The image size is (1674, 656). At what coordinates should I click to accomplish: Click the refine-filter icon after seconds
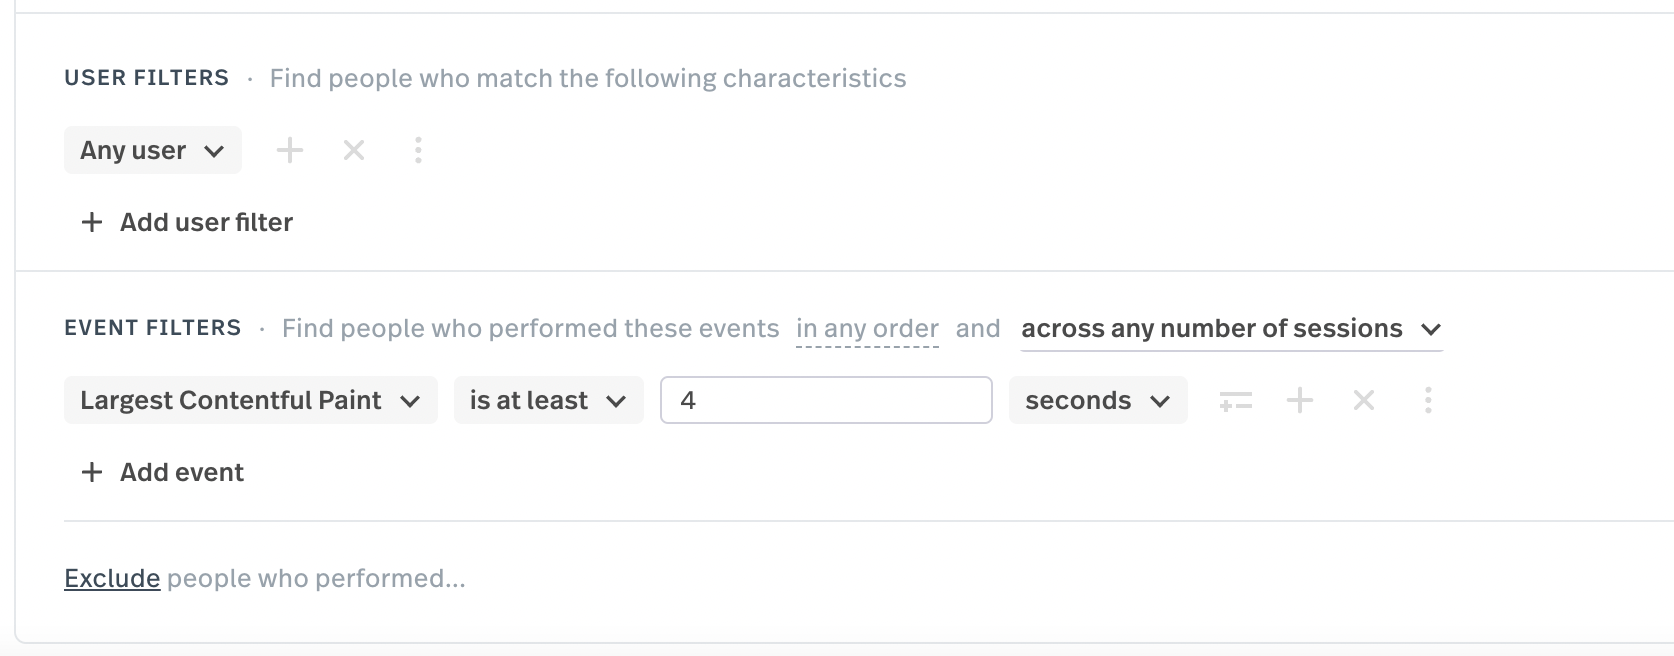(1236, 401)
